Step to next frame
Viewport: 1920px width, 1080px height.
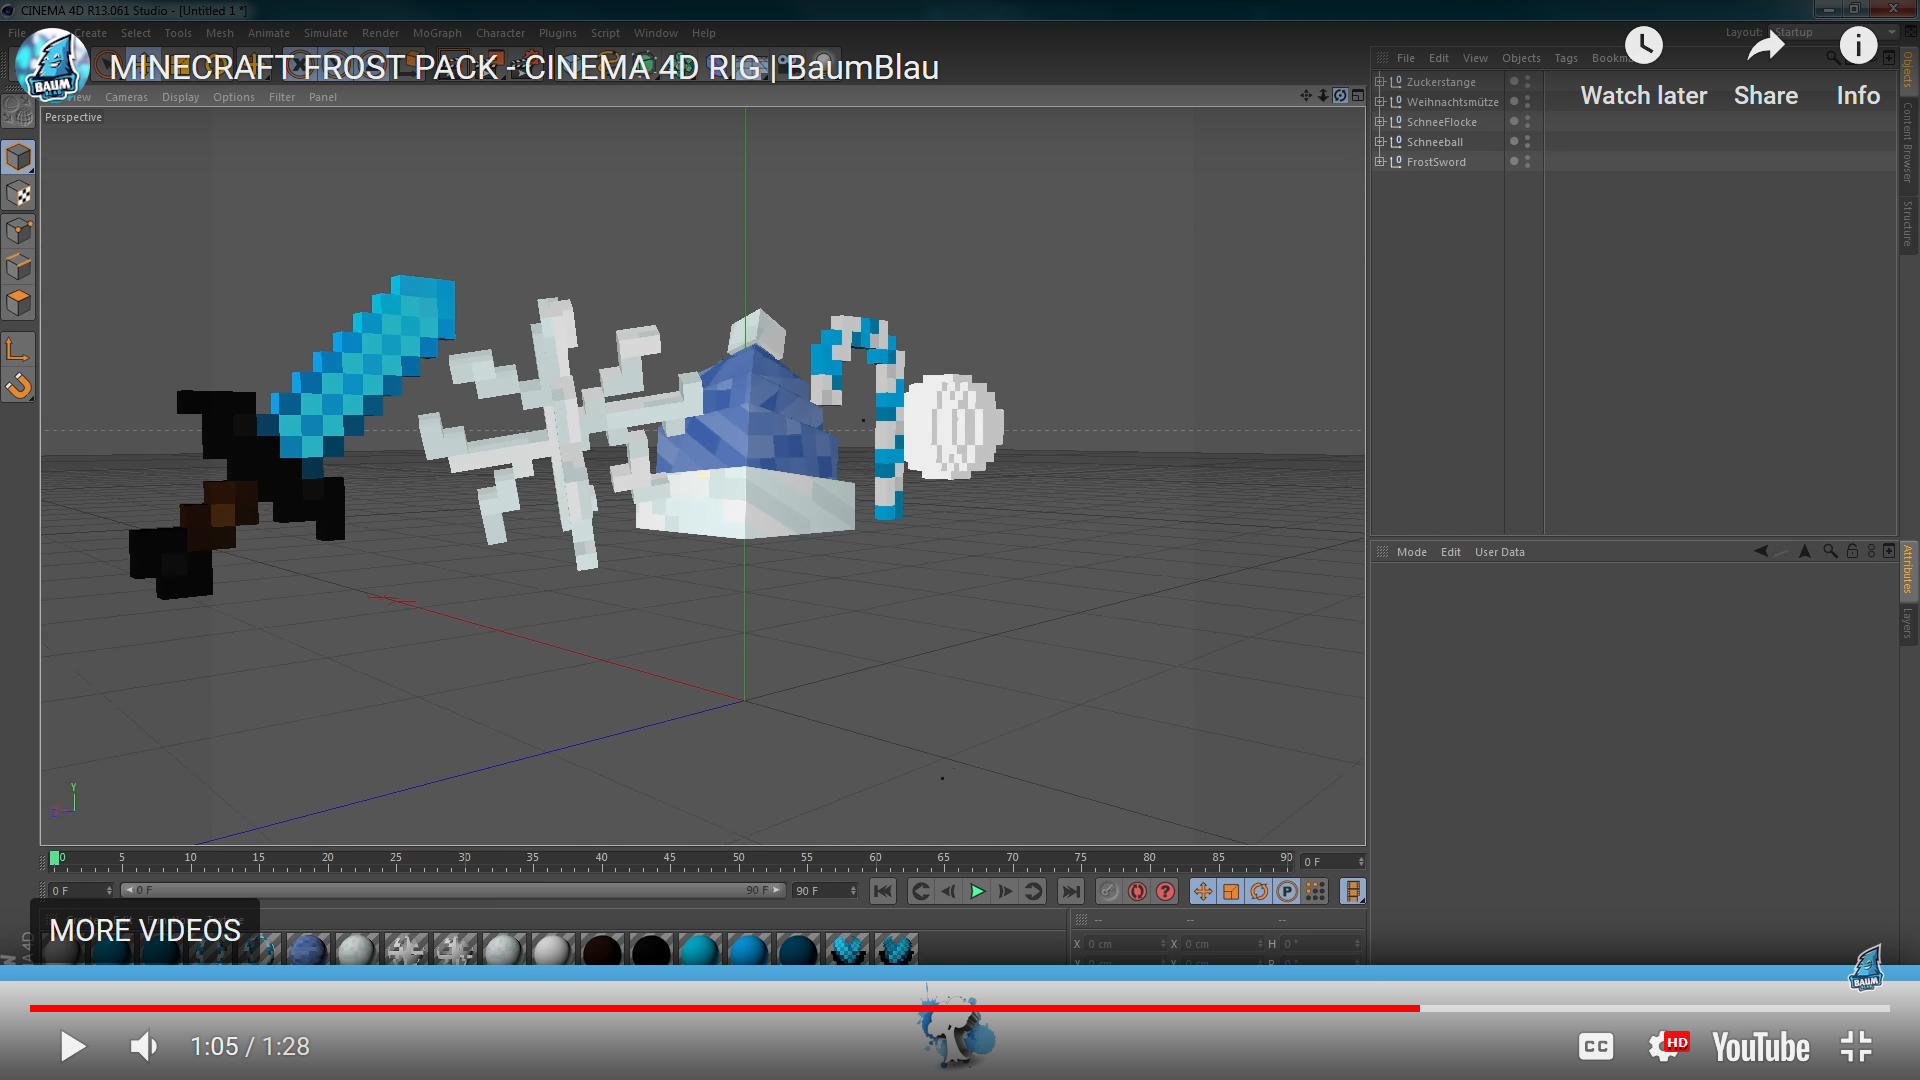(1005, 892)
